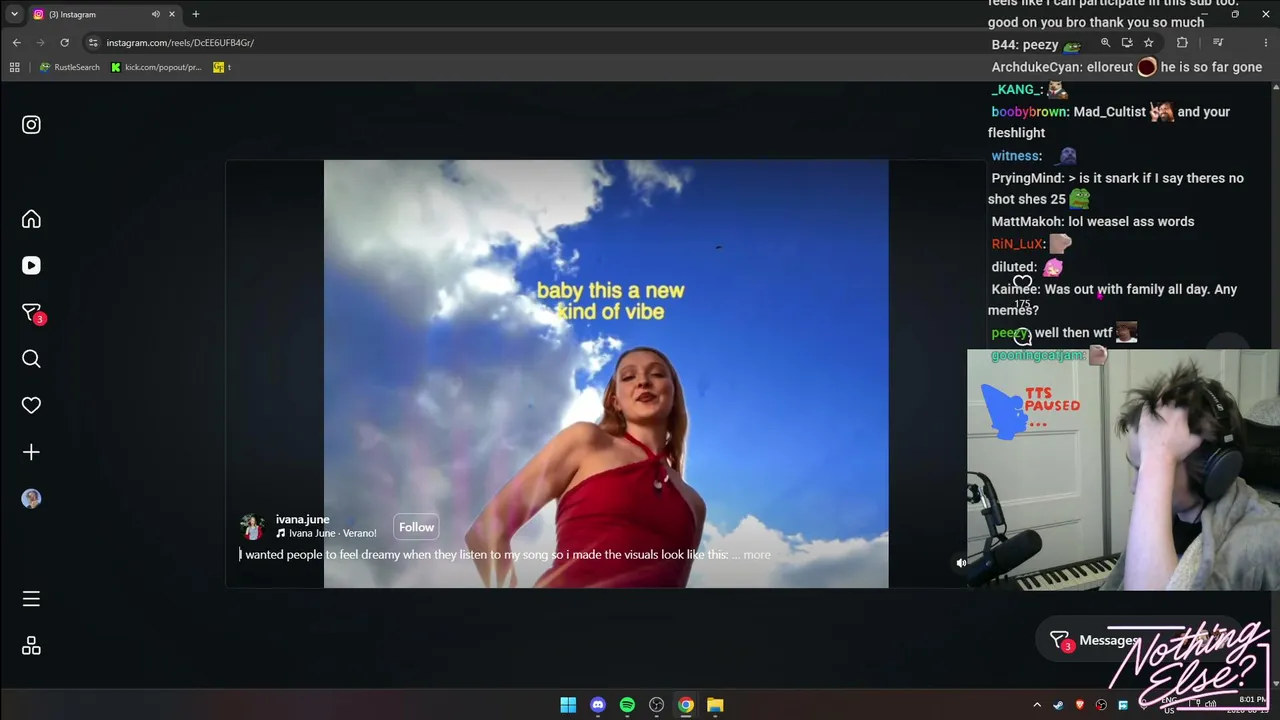
Task: Follow ivana.june
Action: (x=416, y=527)
